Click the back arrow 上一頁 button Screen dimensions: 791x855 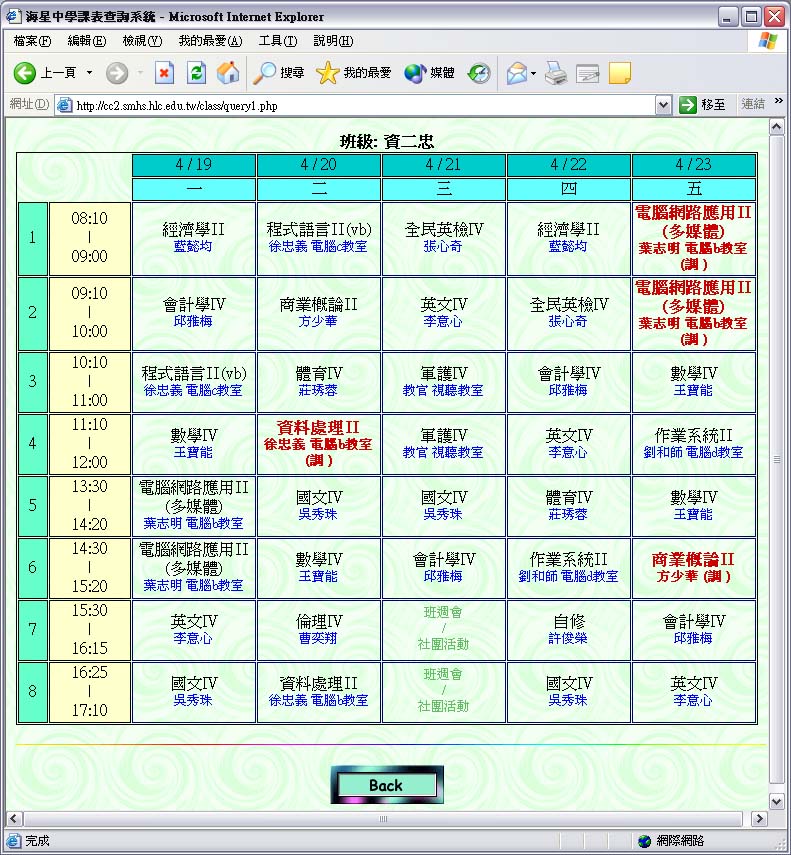click(45, 73)
